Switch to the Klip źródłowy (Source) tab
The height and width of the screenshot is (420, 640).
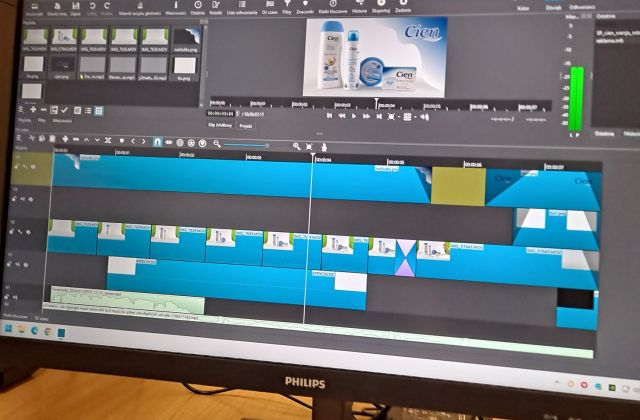[x=220, y=125]
